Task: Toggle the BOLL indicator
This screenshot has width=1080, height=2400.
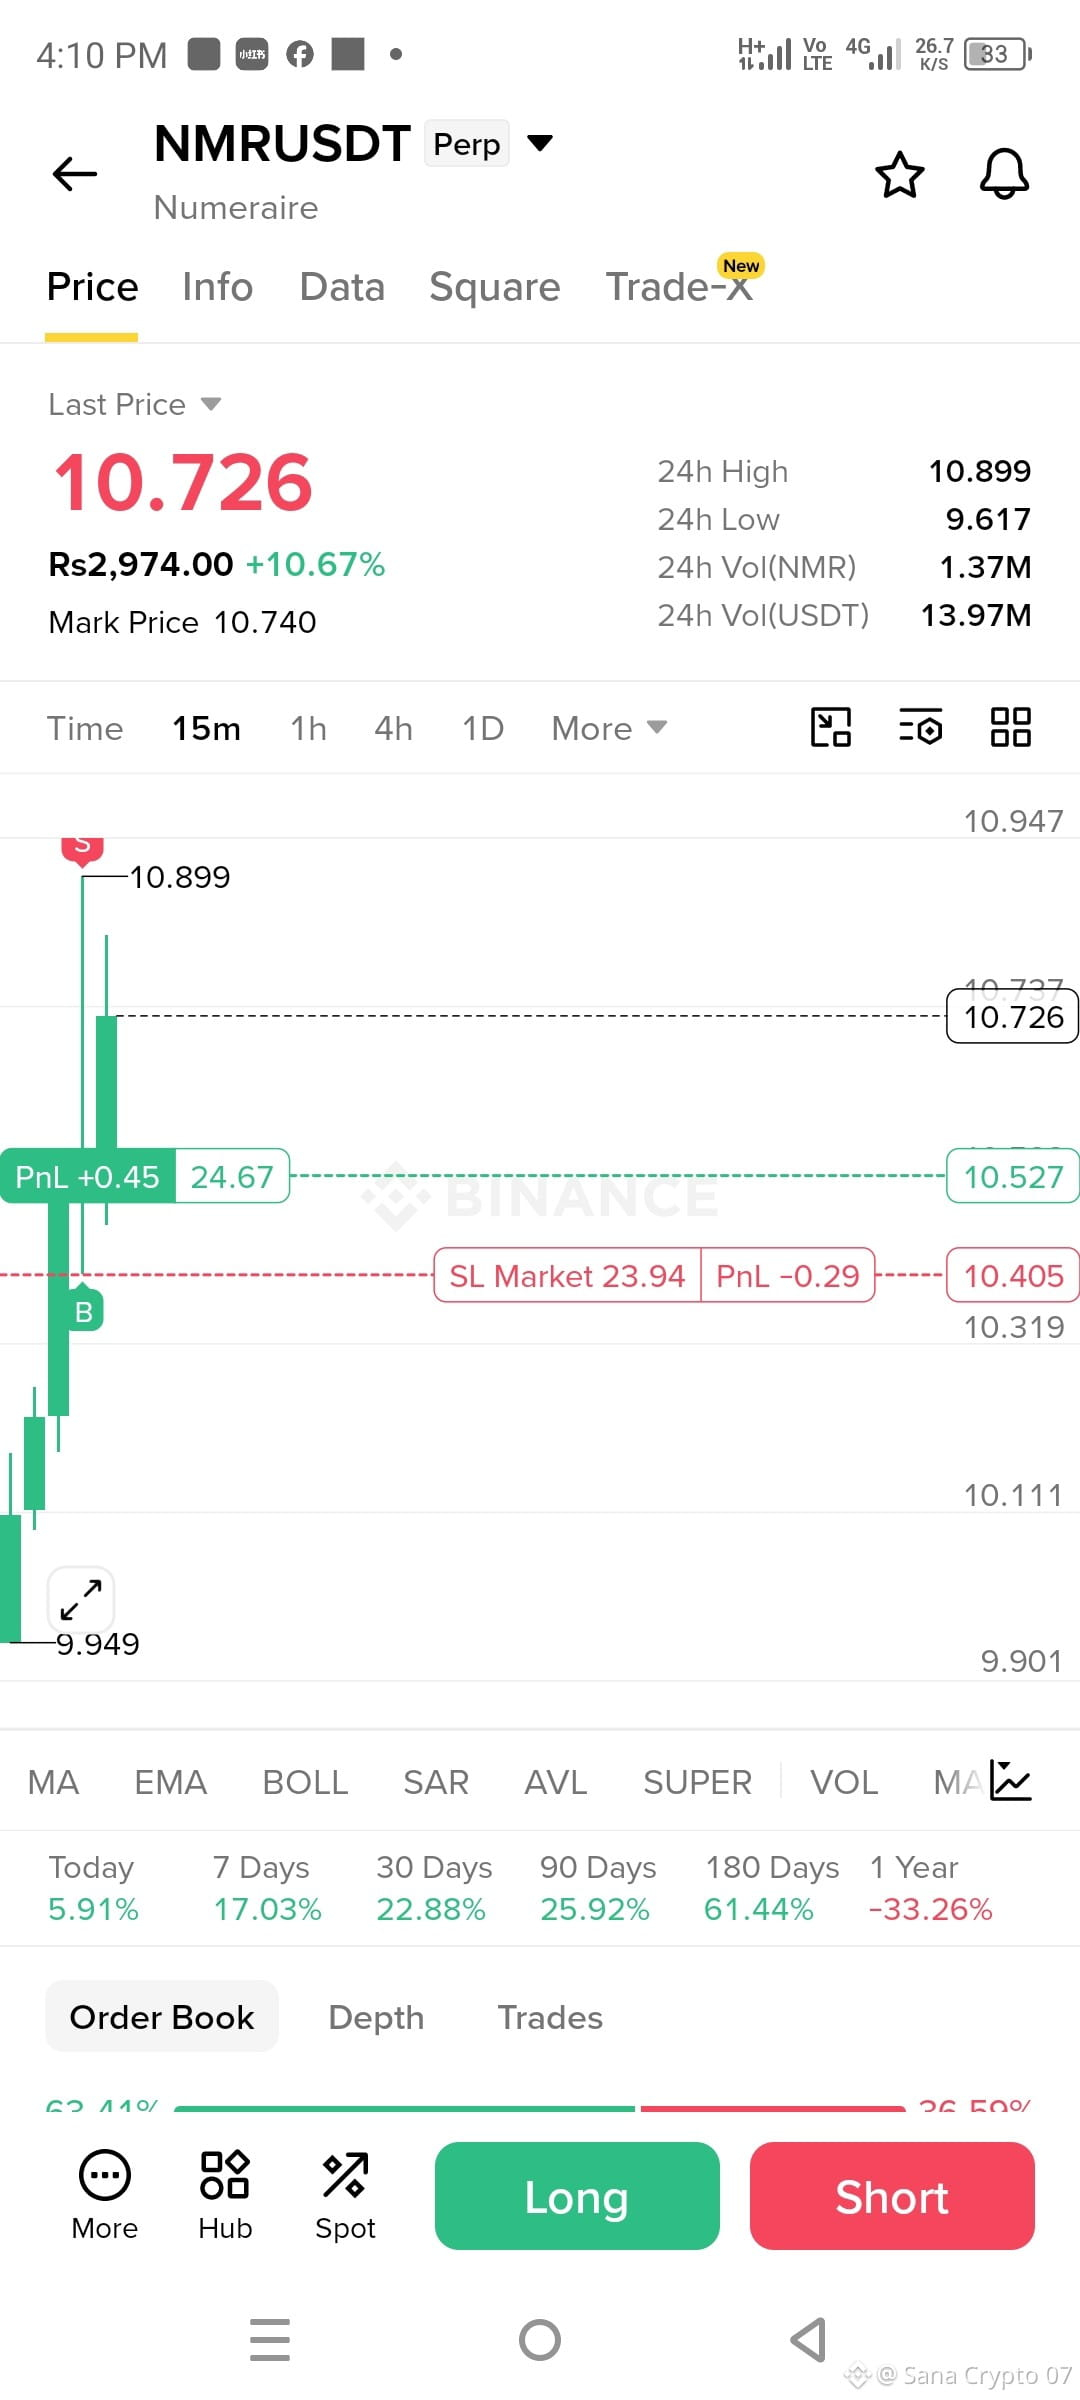Action: pyautogui.click(x=305, y=1782)
